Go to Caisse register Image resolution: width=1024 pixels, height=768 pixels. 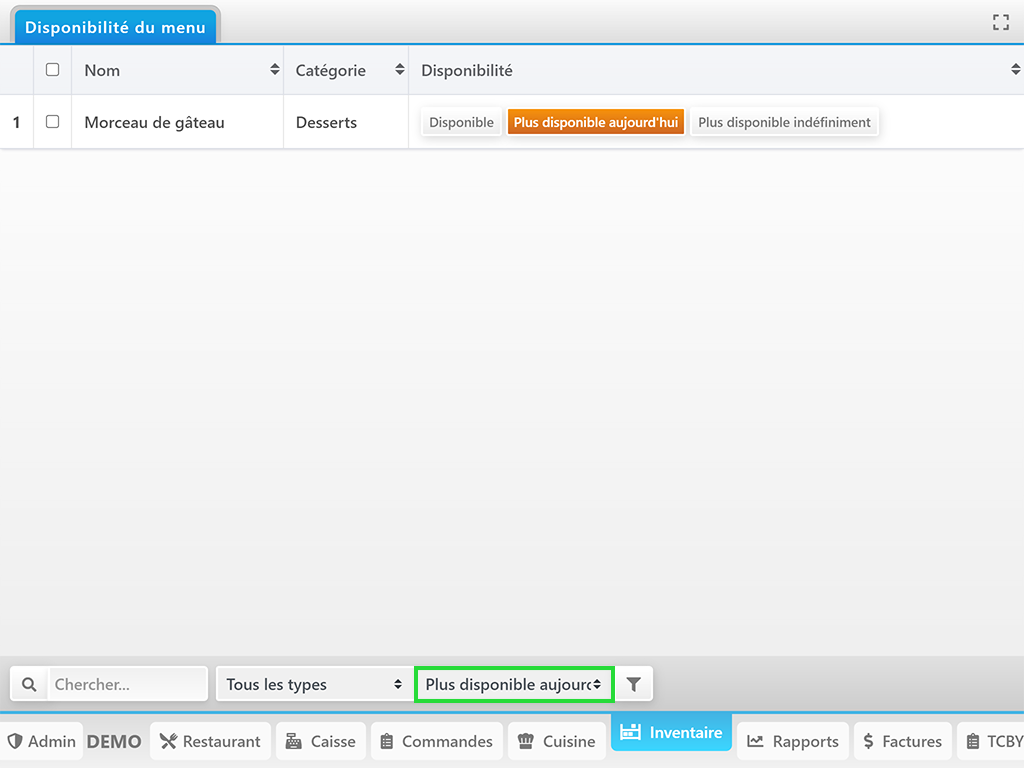pos(320,742)
